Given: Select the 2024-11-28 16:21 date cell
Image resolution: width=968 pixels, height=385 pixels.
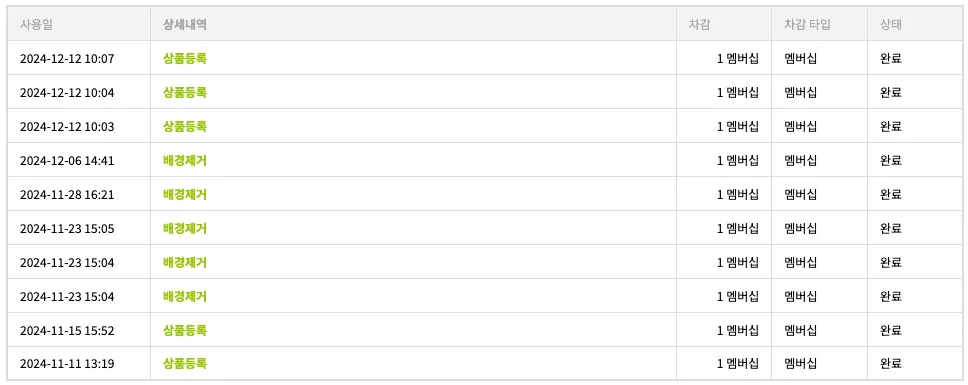Looking at the screenshot, I should (67, 194).
